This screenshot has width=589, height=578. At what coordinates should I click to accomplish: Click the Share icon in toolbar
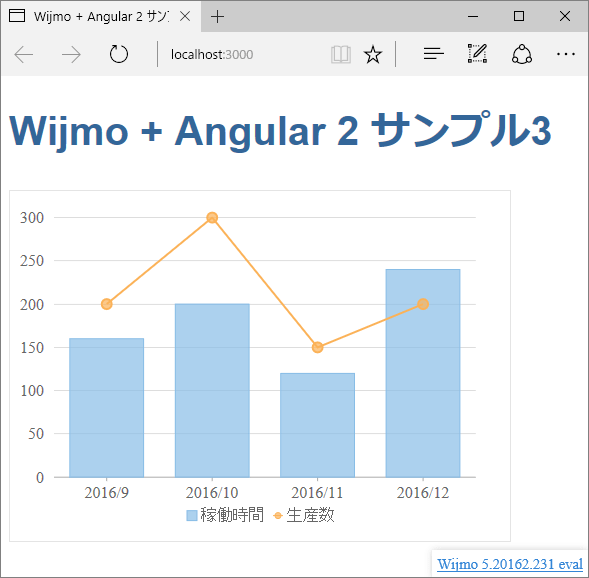pos(522,54)
